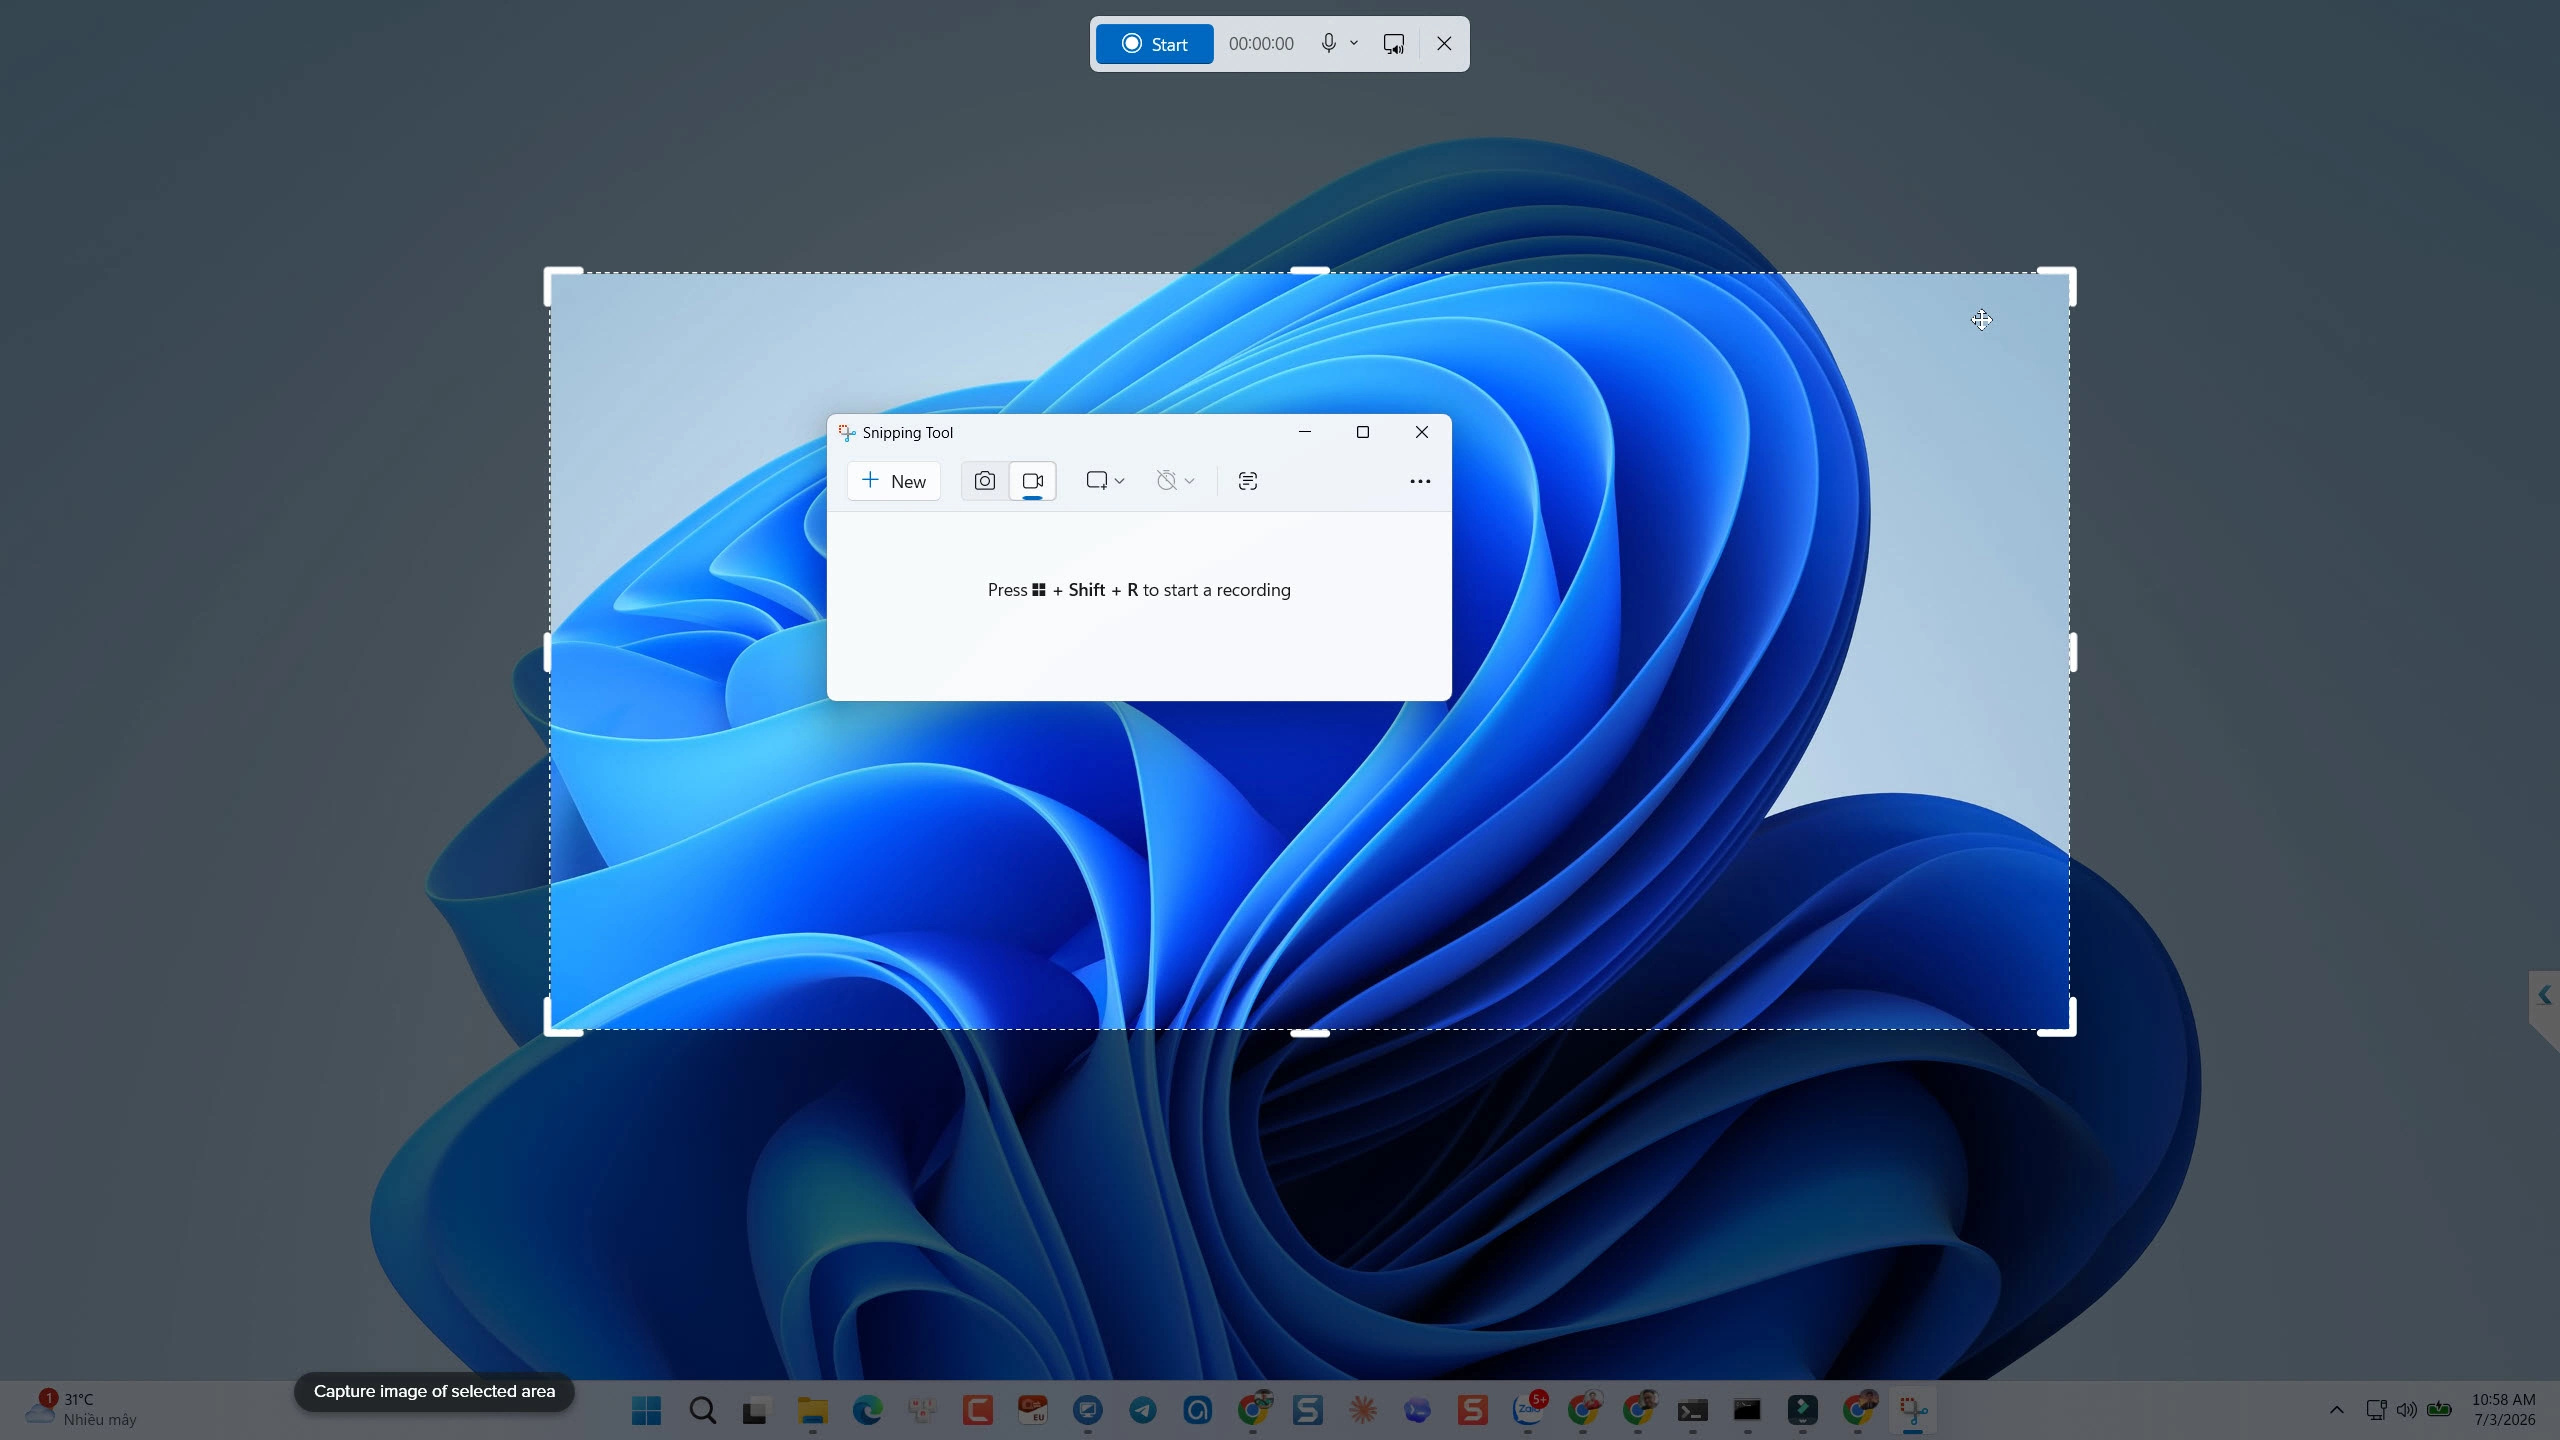Open See more ellipsis menu

click(1420, 481)
